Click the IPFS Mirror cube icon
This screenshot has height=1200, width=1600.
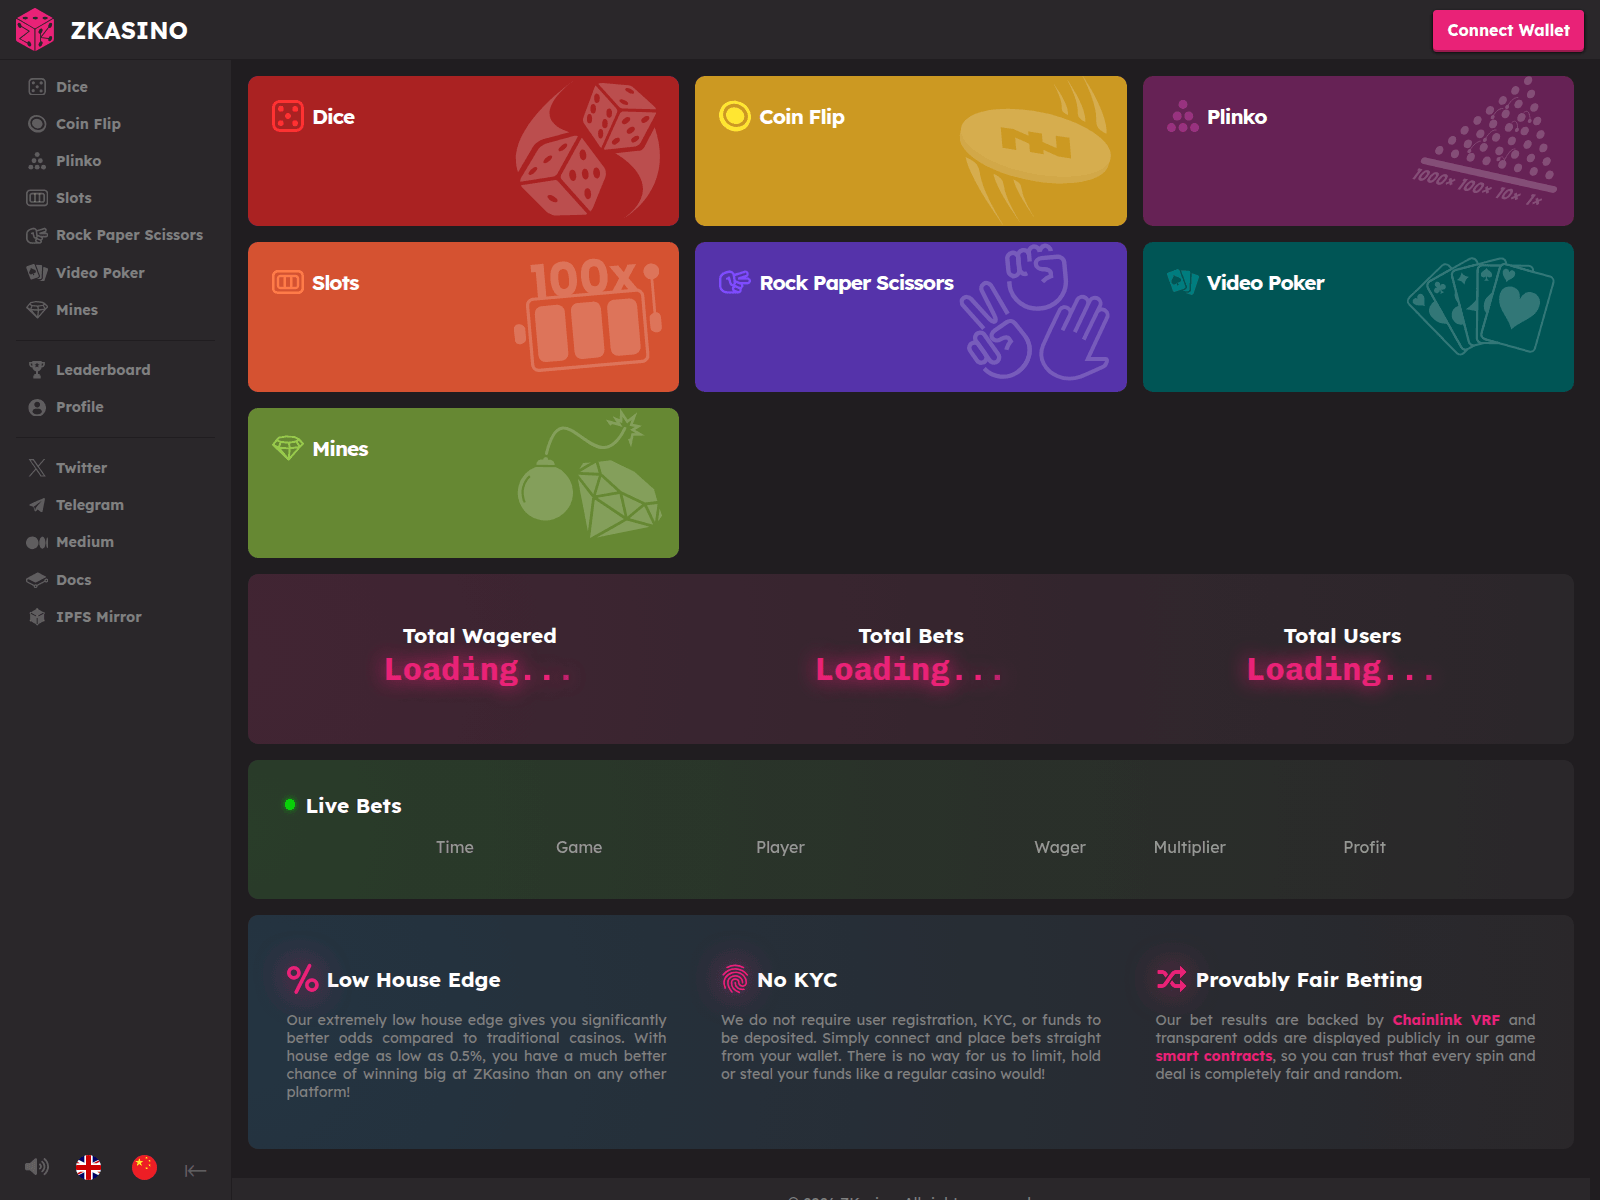pyautogui.click(x=37, y=617)
